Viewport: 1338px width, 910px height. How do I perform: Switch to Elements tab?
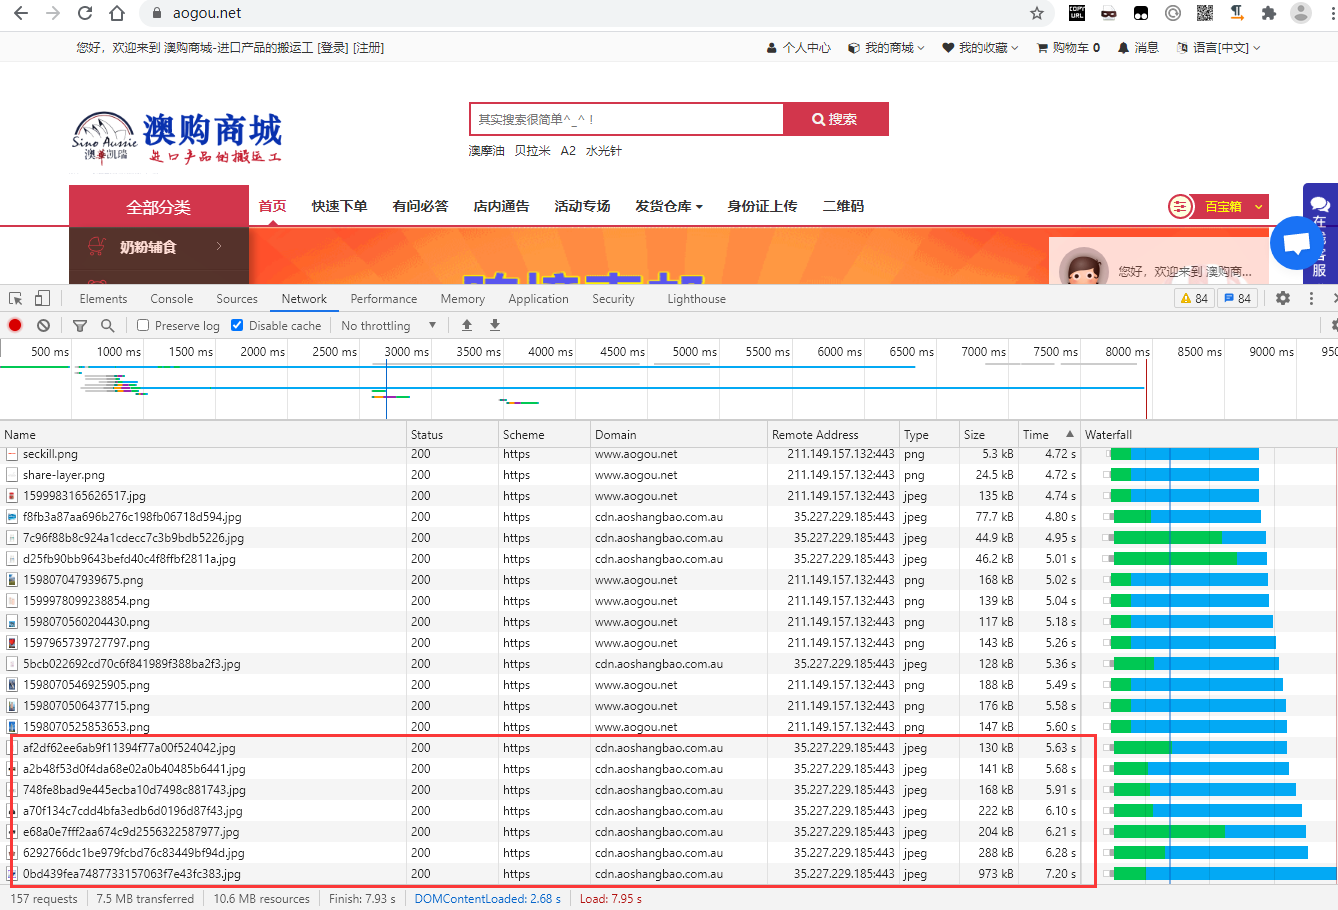click(103, 298)
